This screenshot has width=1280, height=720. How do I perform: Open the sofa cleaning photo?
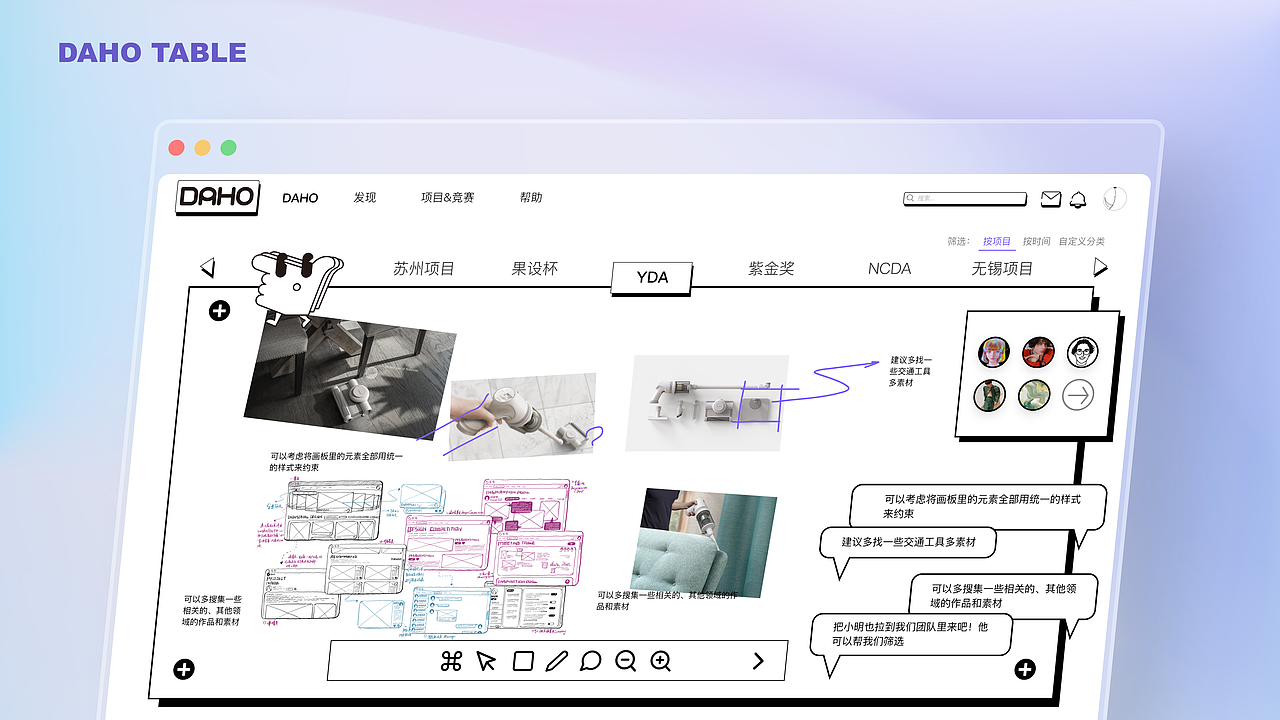tap(704, 543)
